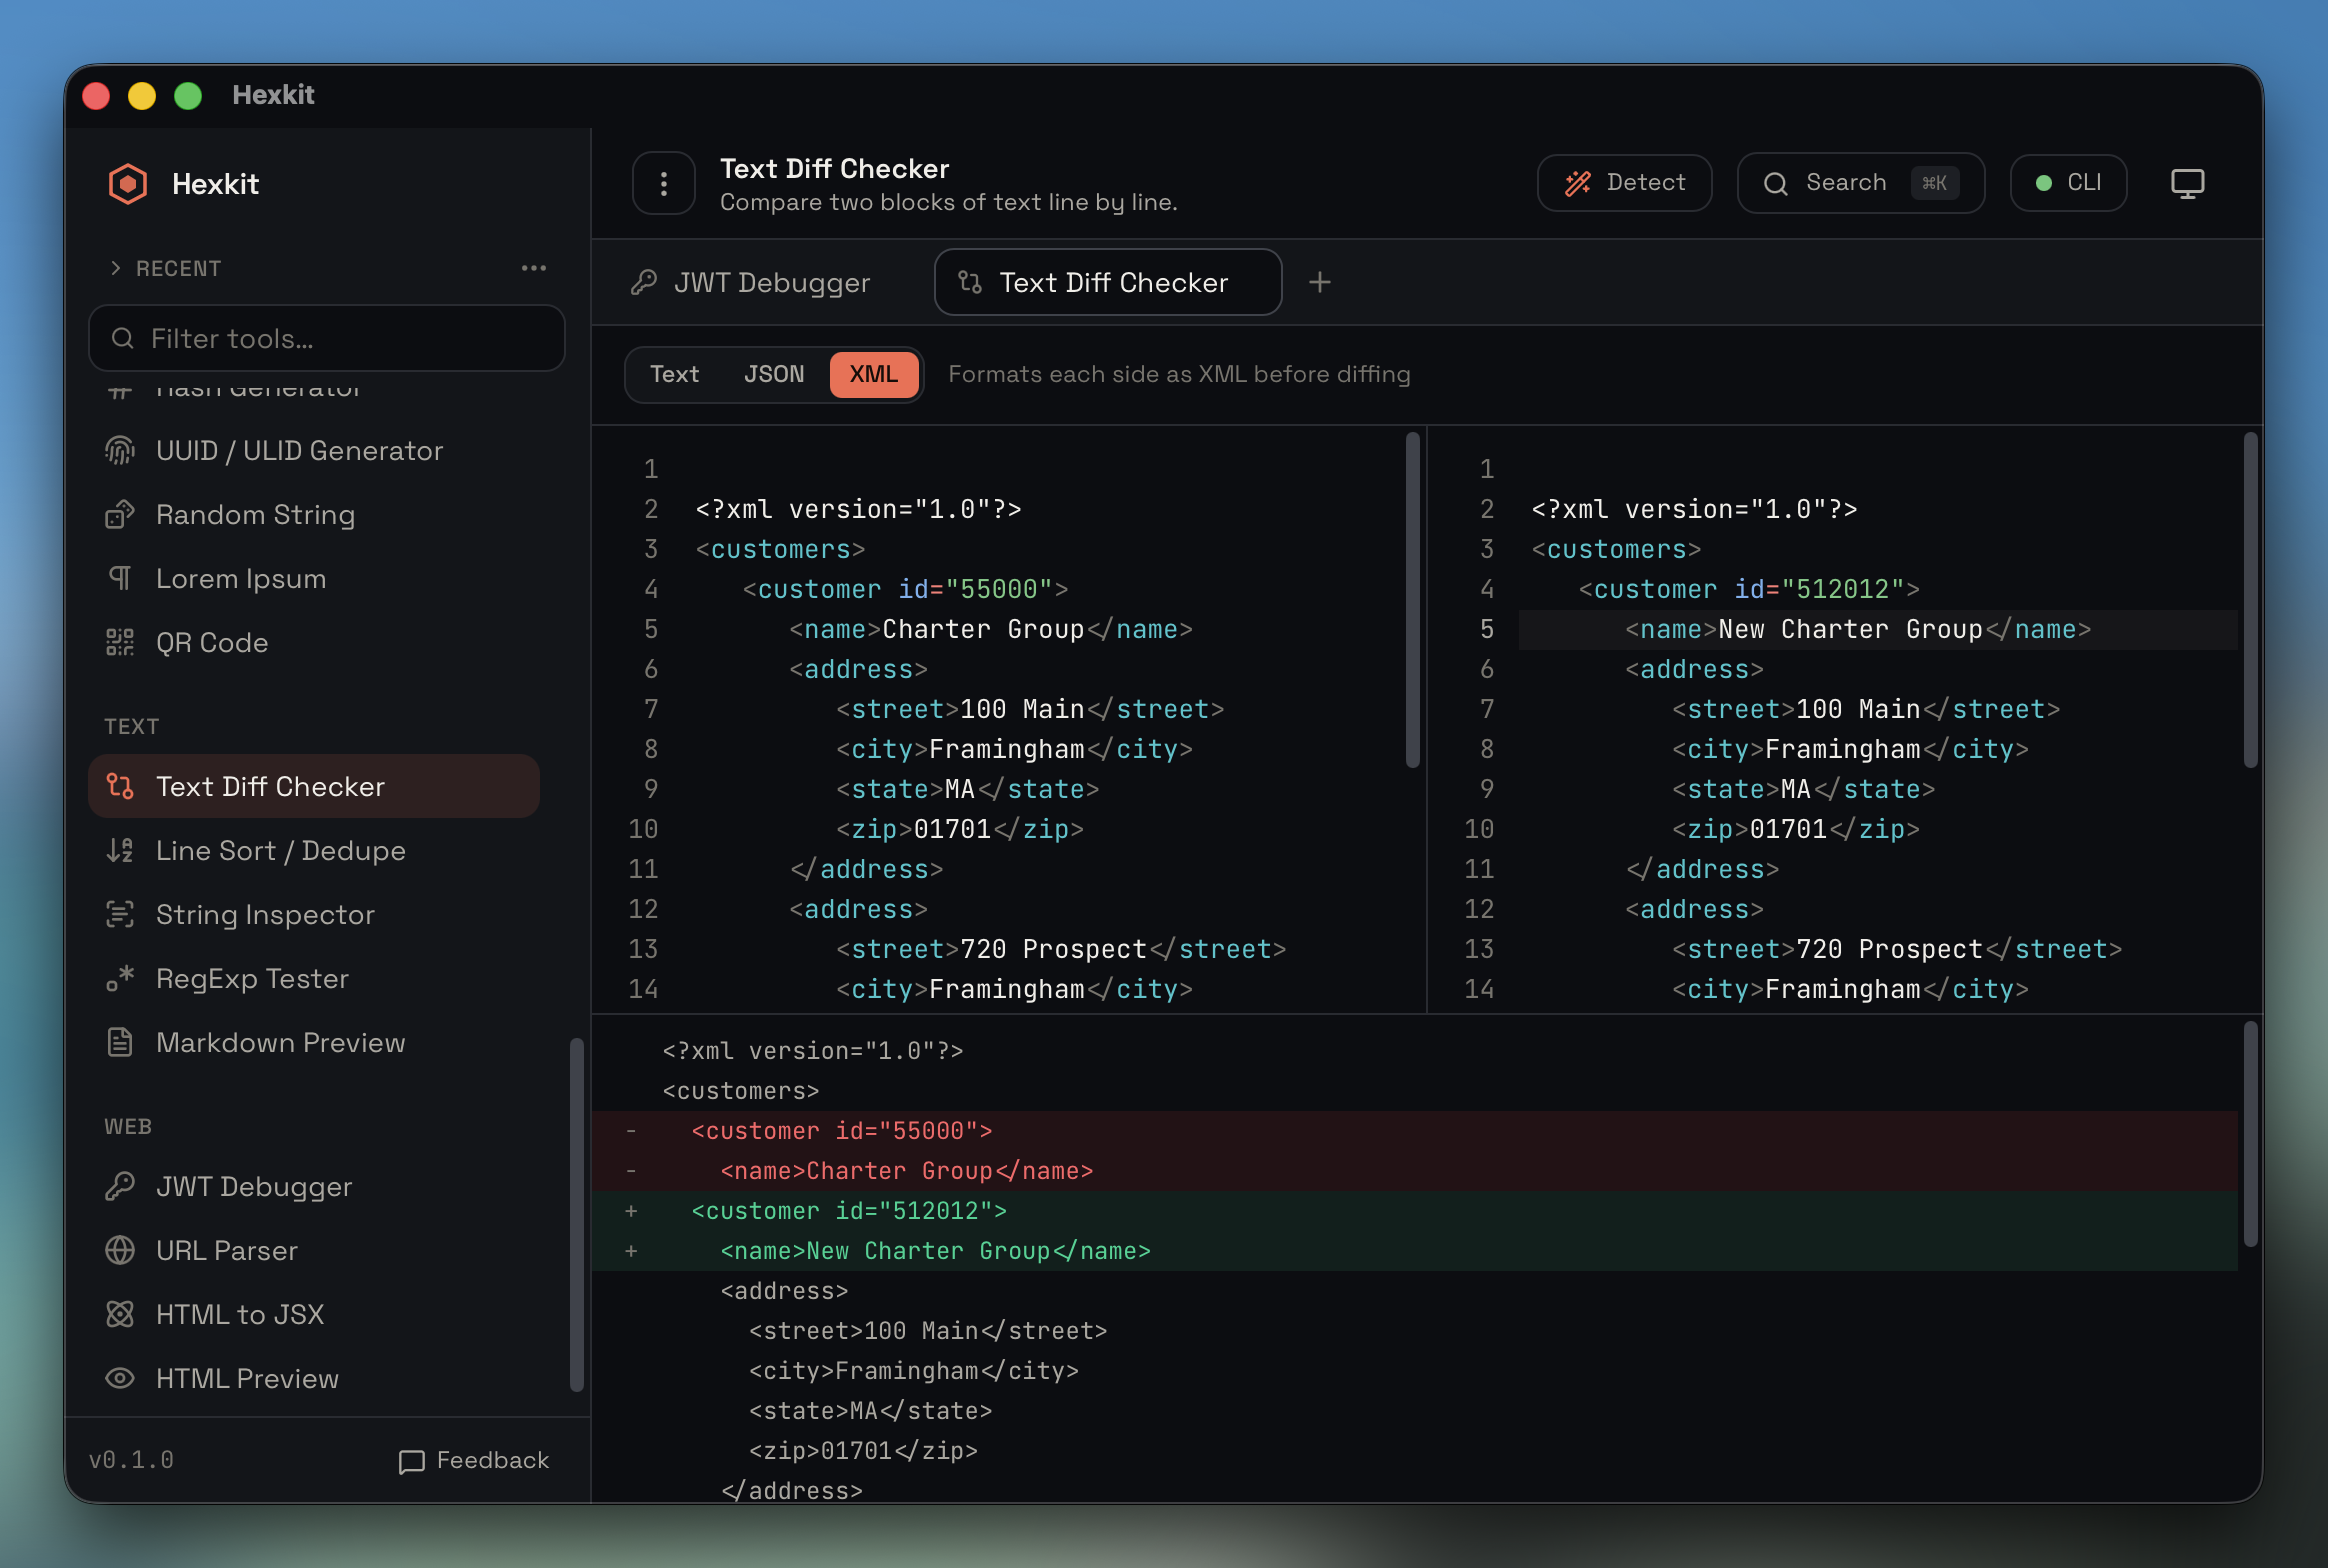Image resolution: width=2328 pixels, height=1568 pixels.
Task: Click the sidebar tool list scrollbar
Action: point(576,1215)
